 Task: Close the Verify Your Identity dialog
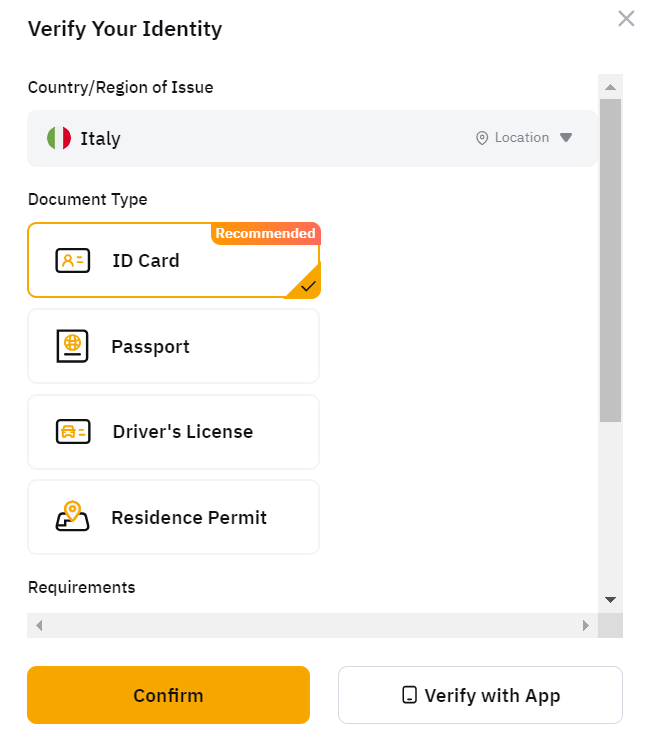(626, 19)
